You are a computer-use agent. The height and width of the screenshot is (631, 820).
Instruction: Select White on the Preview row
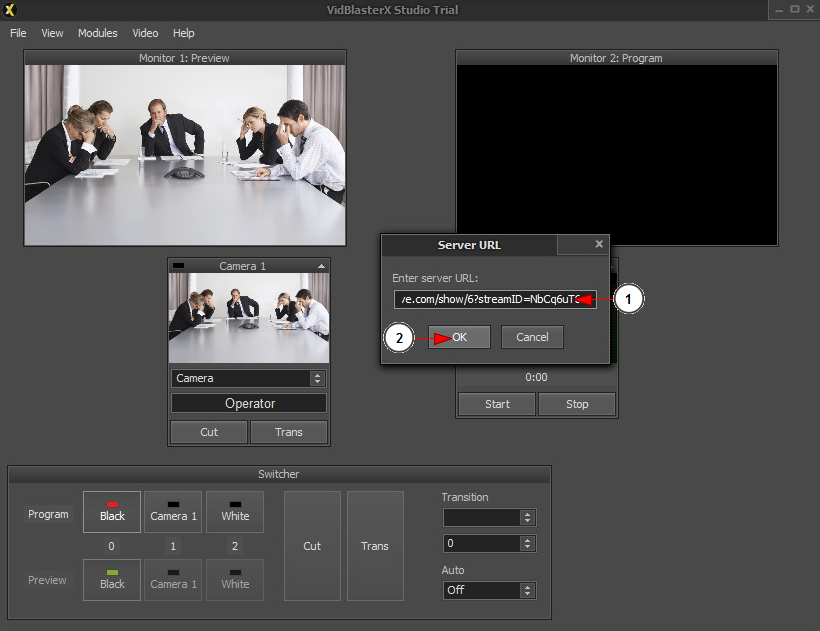[235, 580]
